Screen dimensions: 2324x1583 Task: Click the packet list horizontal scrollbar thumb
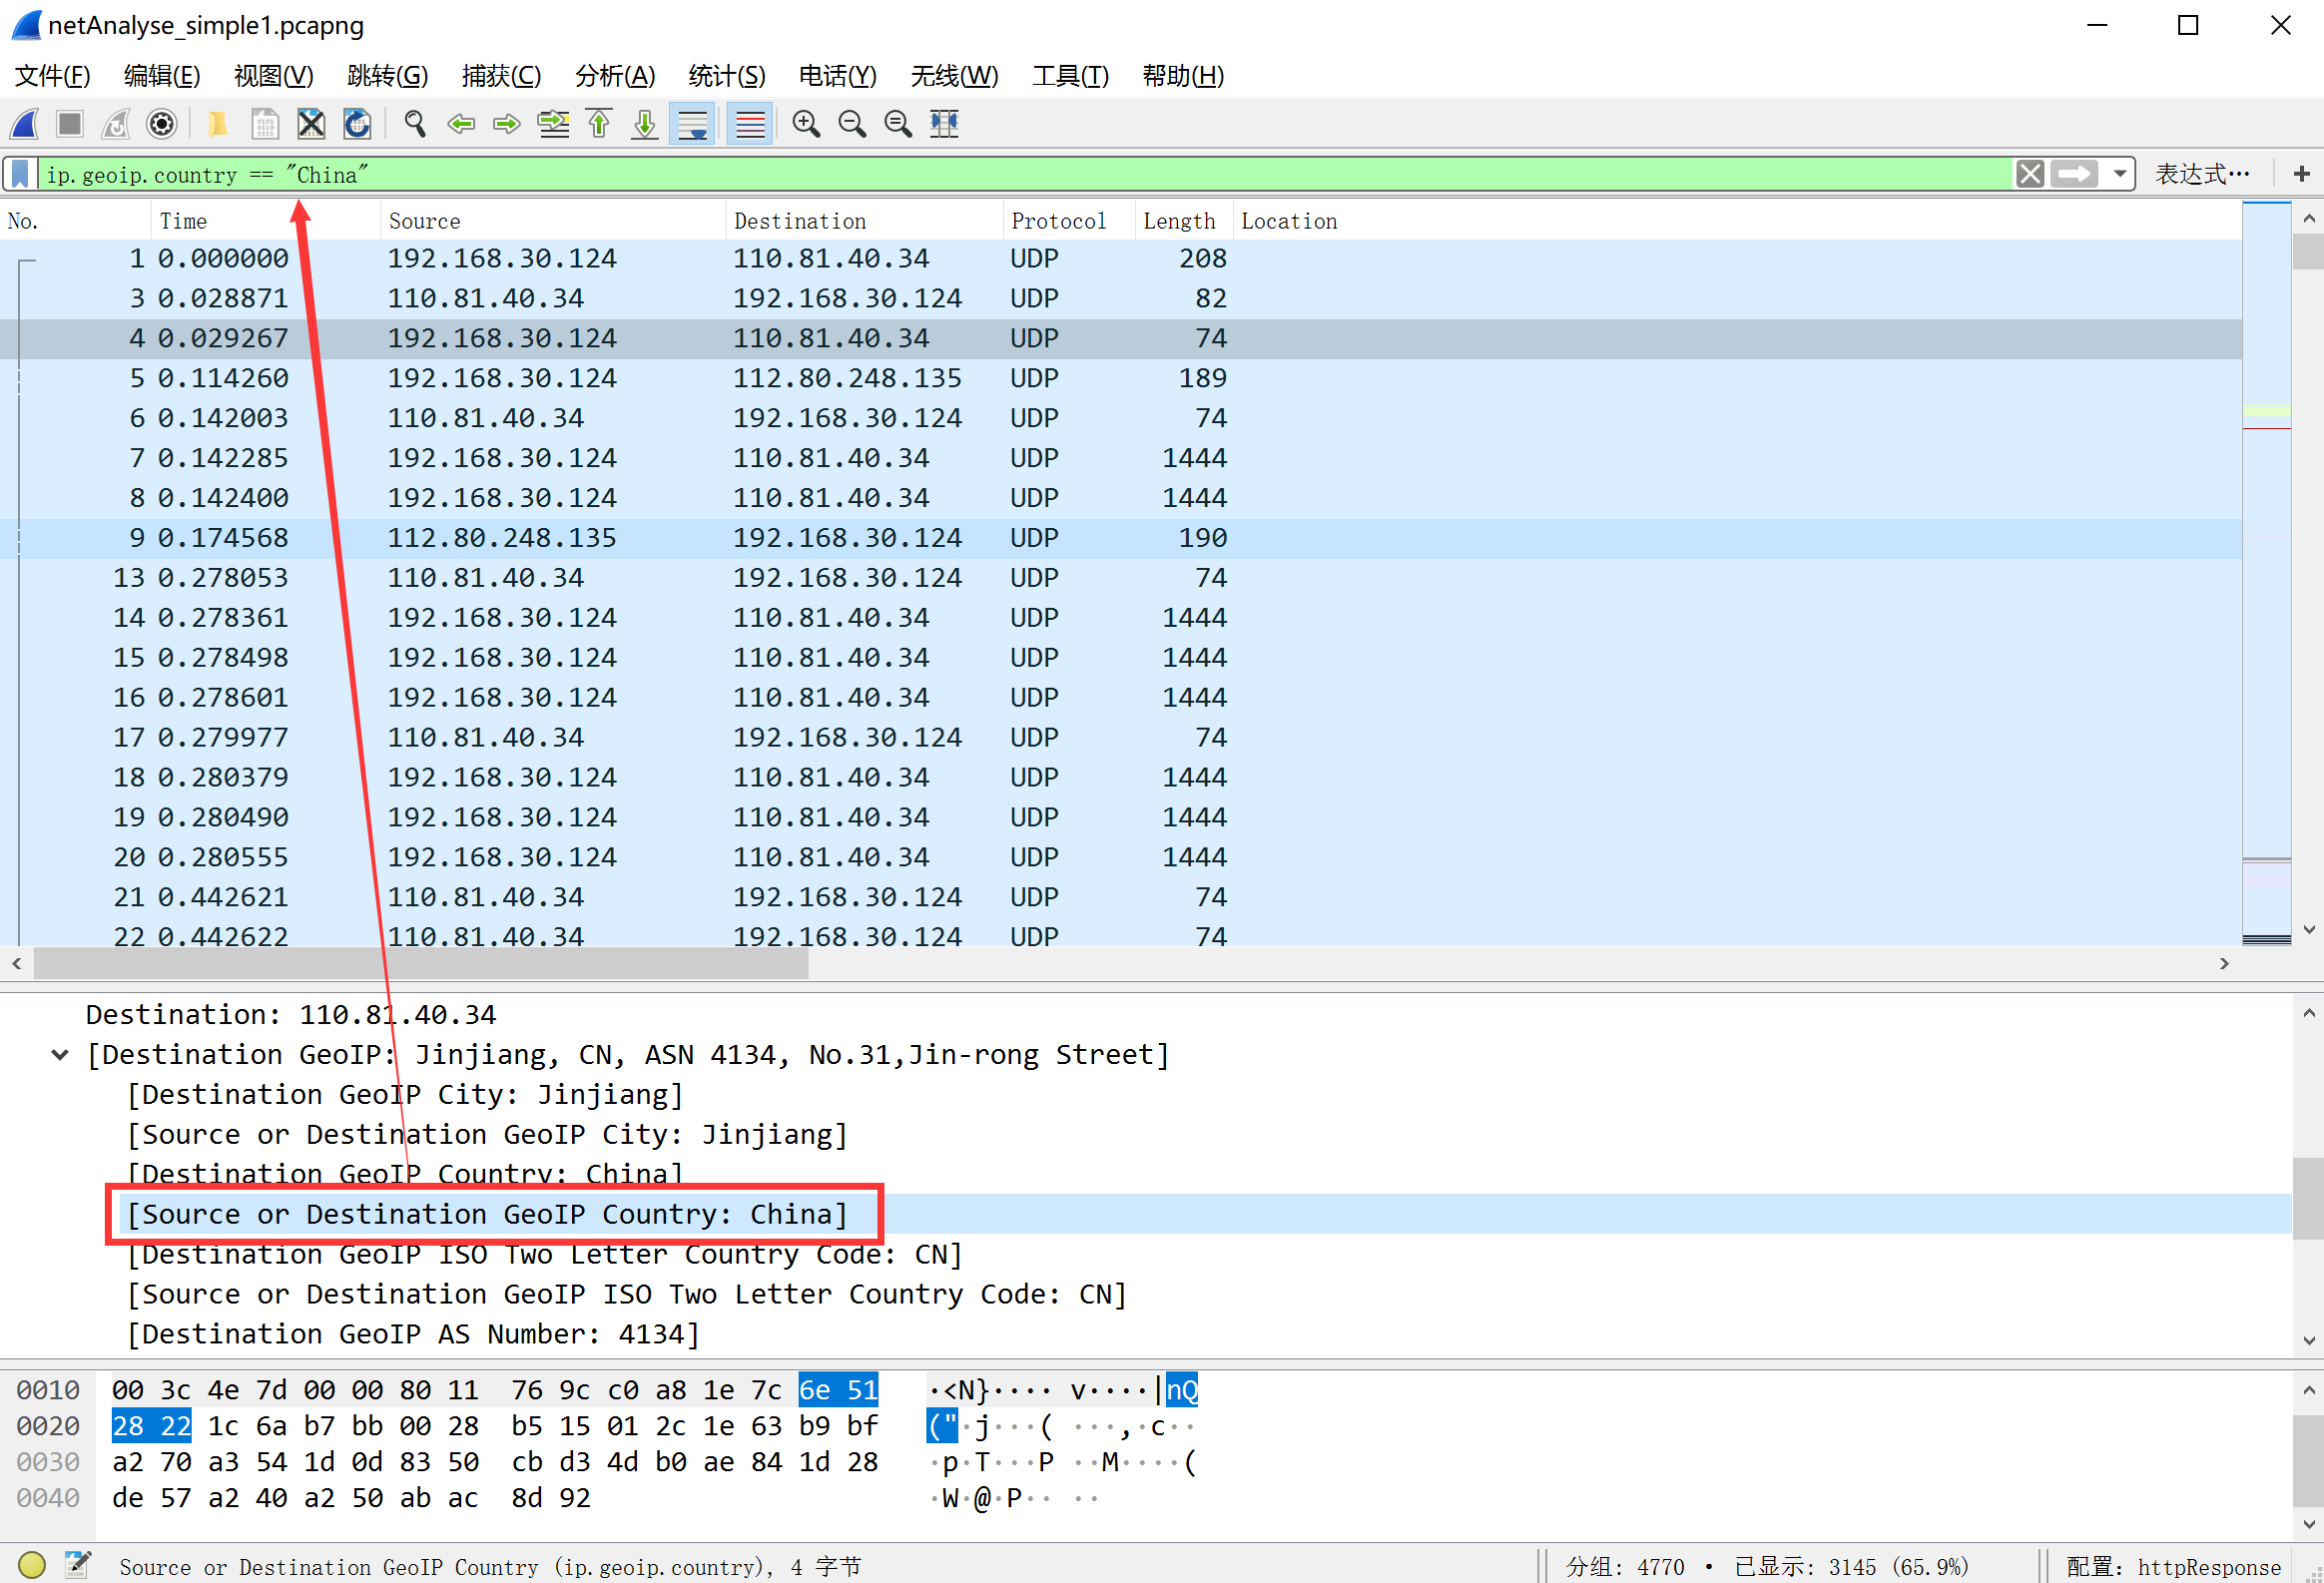click(420, 964)
